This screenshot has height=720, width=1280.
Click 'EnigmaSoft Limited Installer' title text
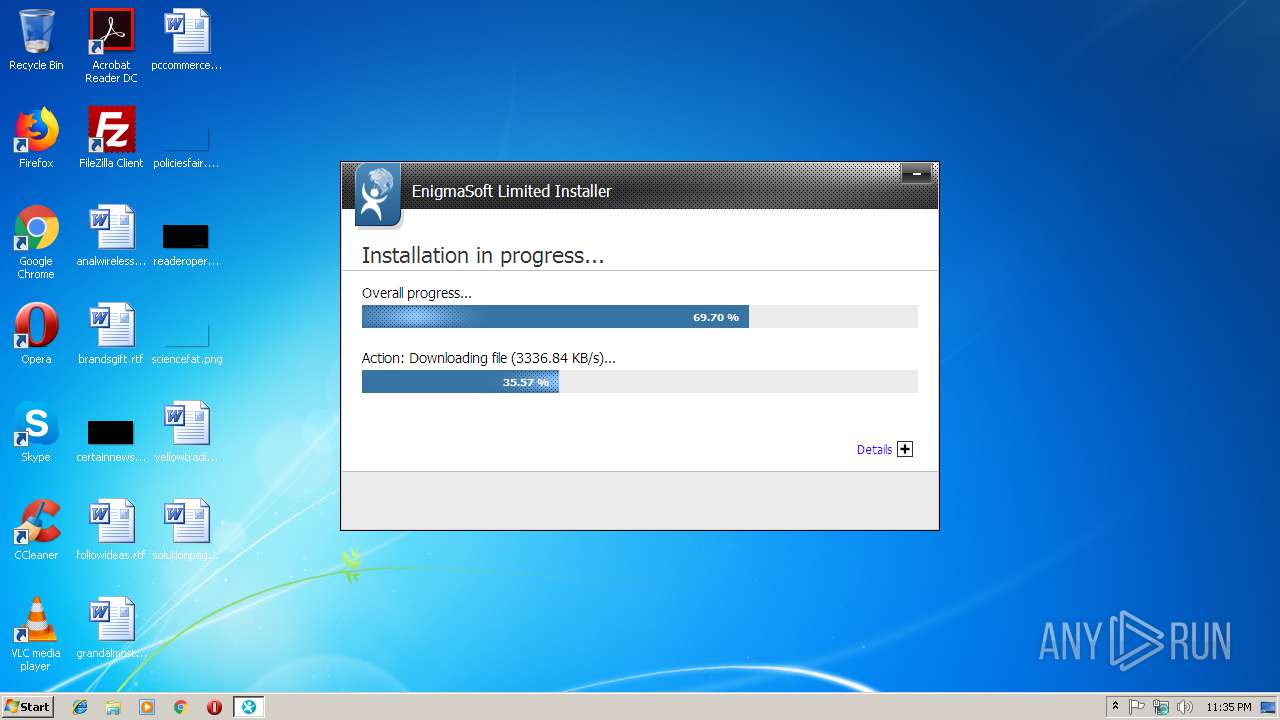point(511,191)
